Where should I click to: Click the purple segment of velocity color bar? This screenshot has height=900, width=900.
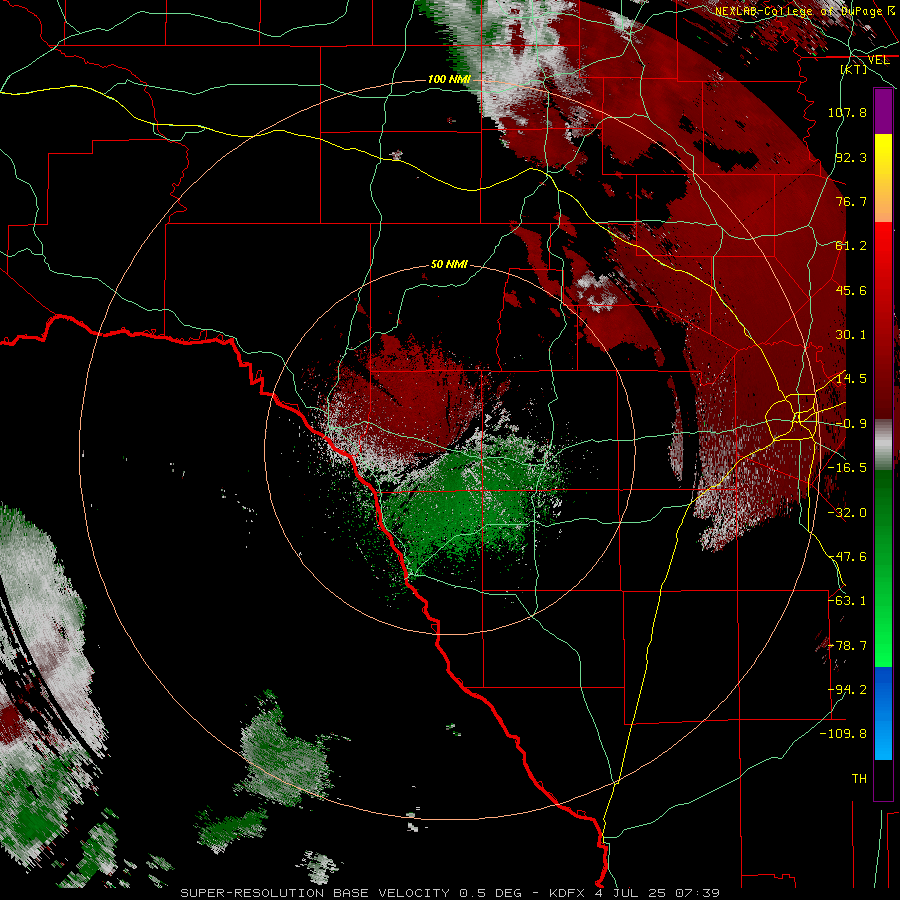pos(883,112)
